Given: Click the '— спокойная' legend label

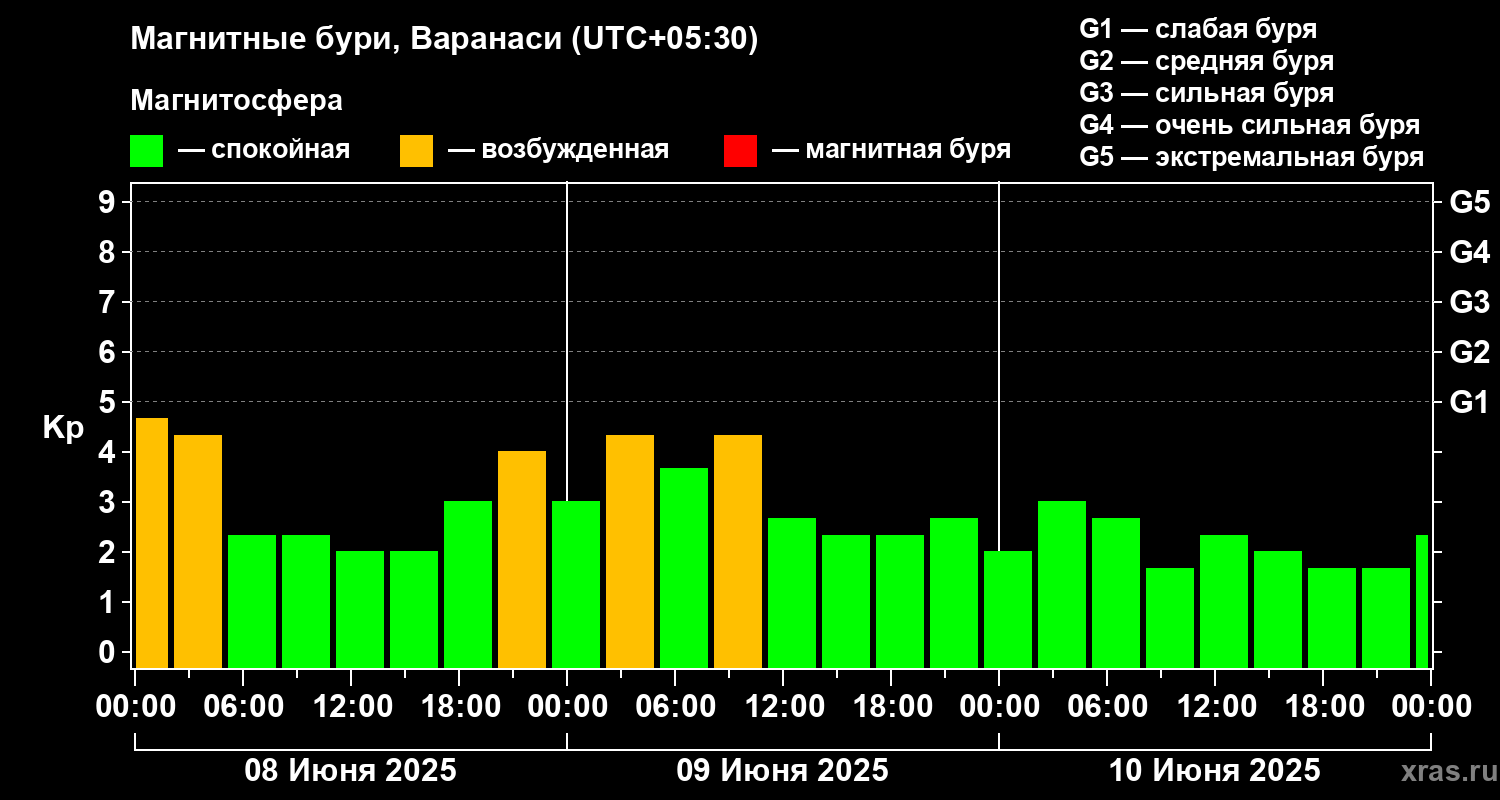Looking at the screenshot, I should pyautogui.click(x=264, y=150).
